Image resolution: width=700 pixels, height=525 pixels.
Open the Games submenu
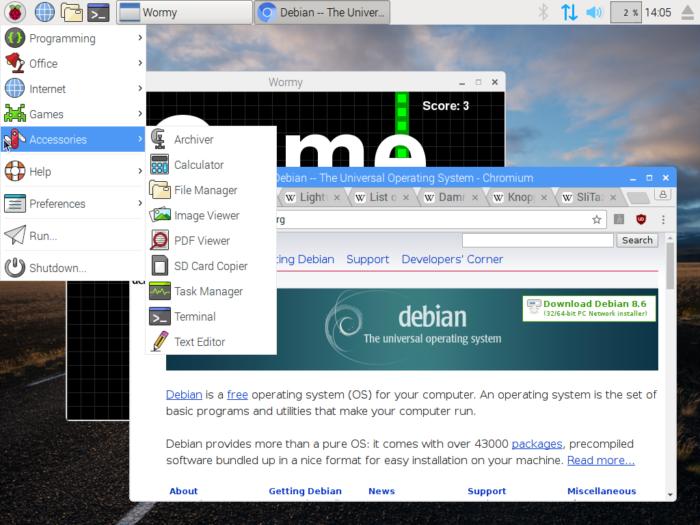pos(73,114)
